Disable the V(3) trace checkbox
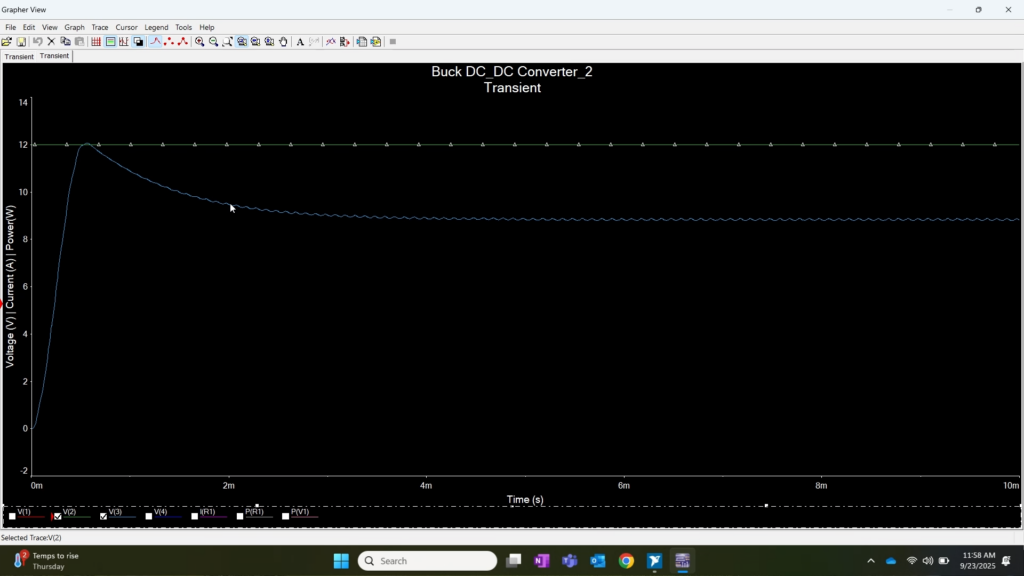1024x576 pixels. (x=103, y=517)
